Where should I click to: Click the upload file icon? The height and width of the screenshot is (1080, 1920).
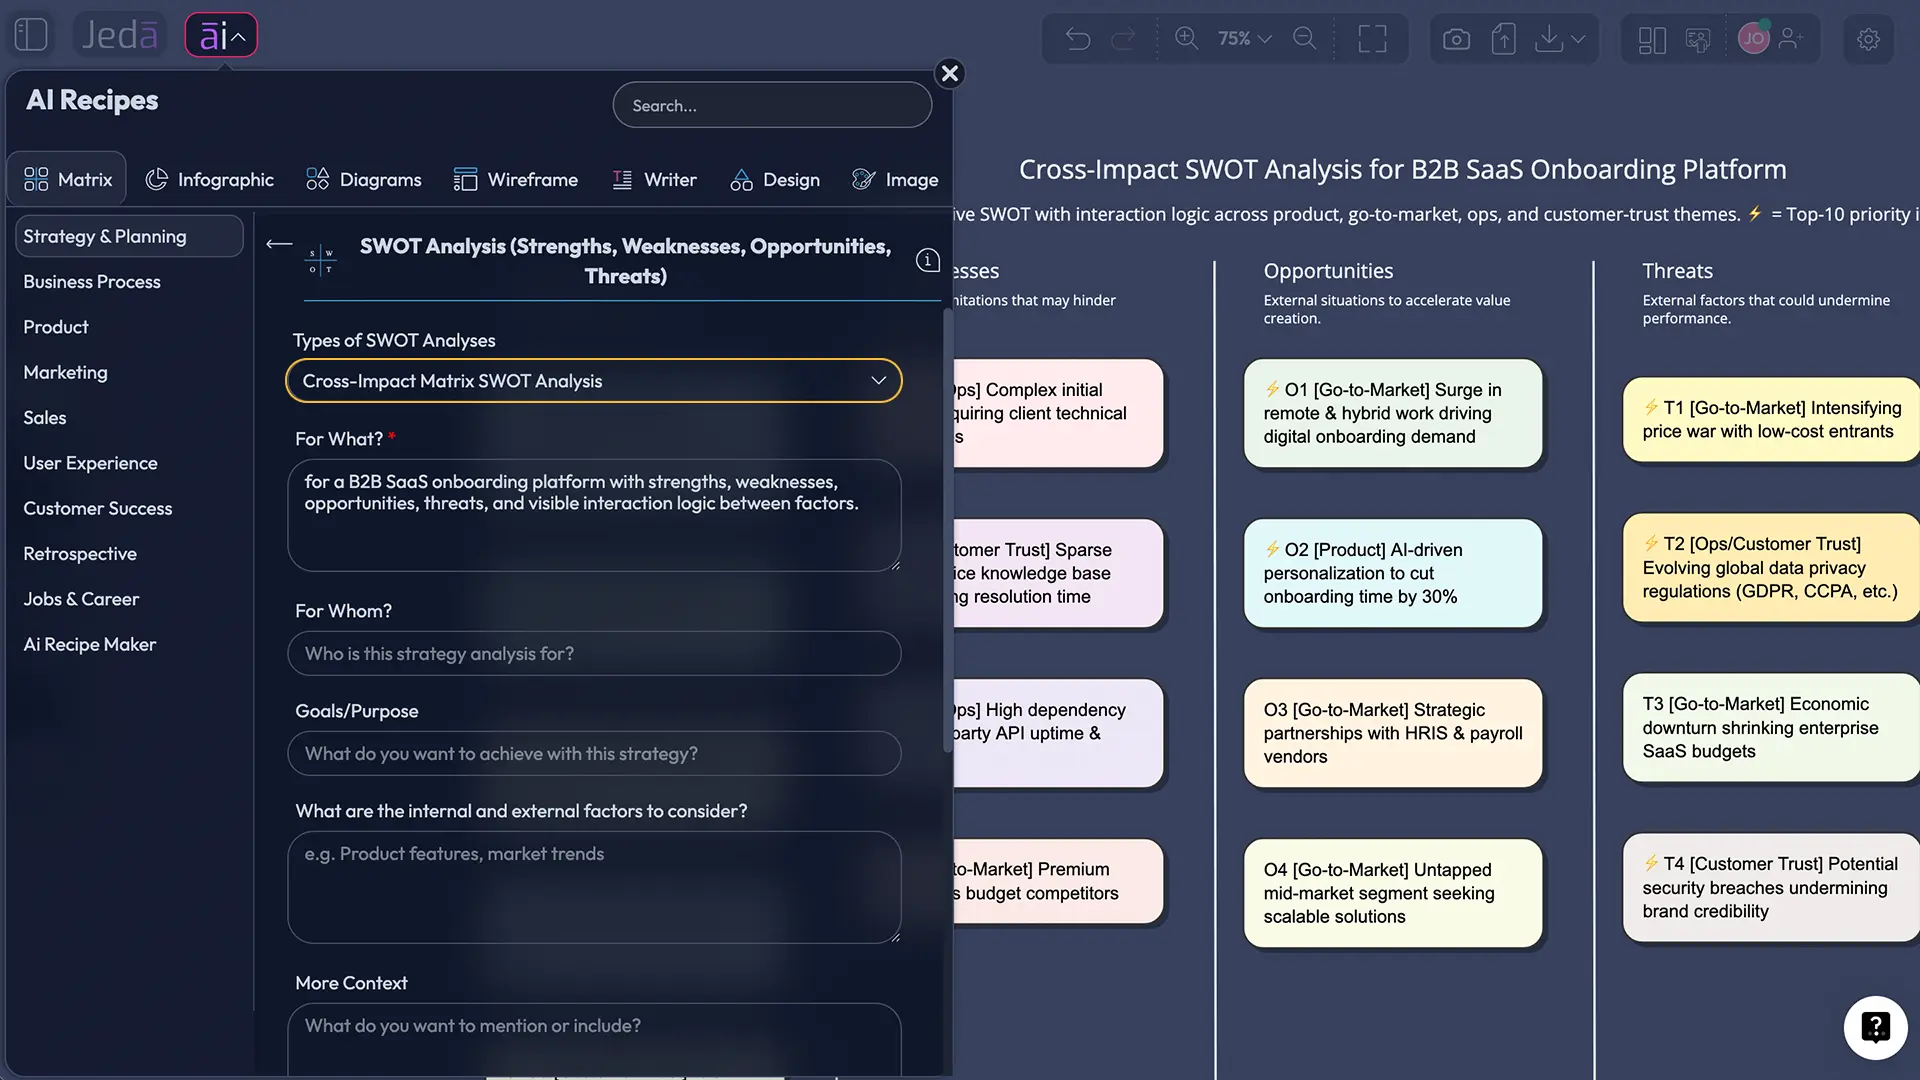pyautogui.click(x=1503, y=39)
